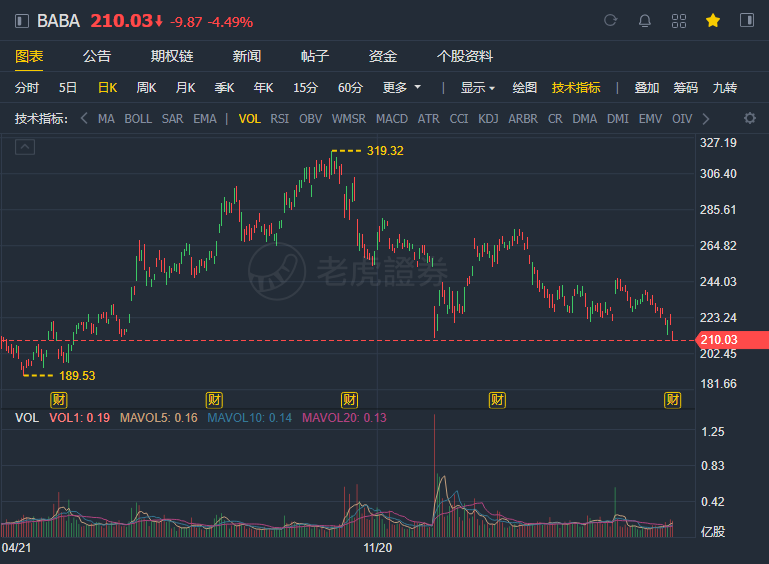Open the 个股资料 stock profile tab
The width and height of the screenshot is (769, 564).
(464, 56)
